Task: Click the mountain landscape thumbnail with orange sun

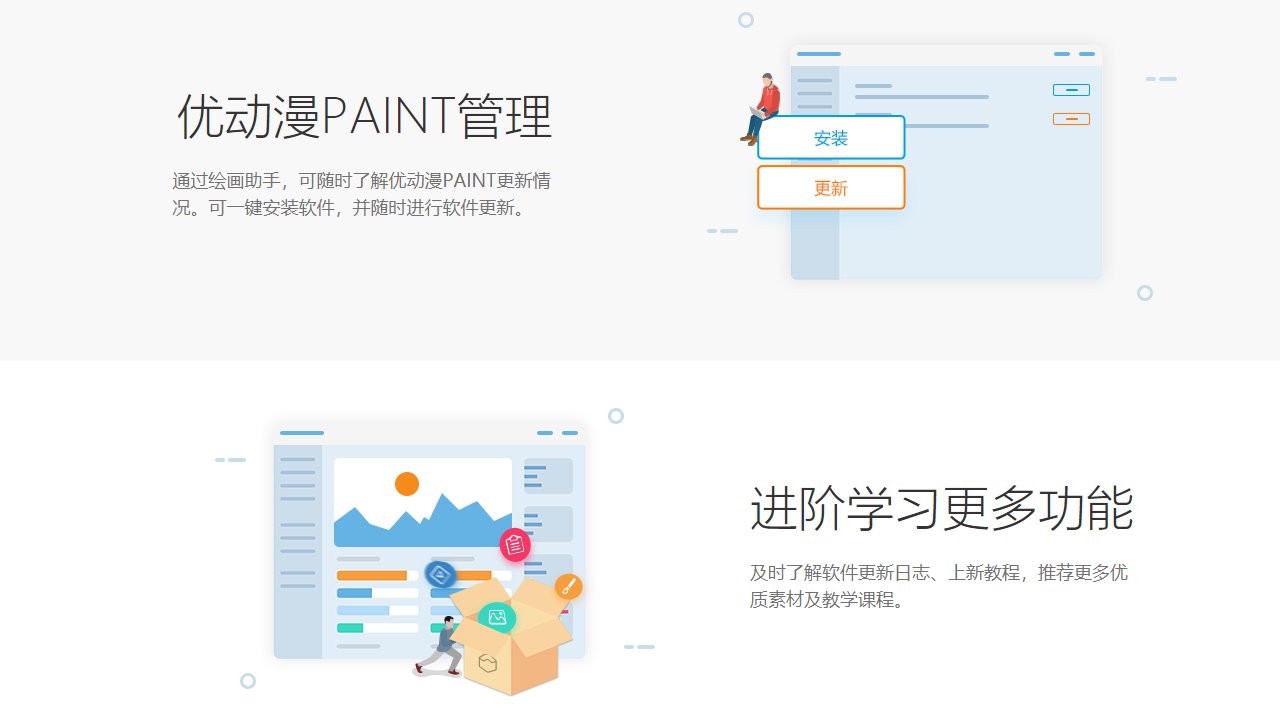Action: tap(423, 503)
